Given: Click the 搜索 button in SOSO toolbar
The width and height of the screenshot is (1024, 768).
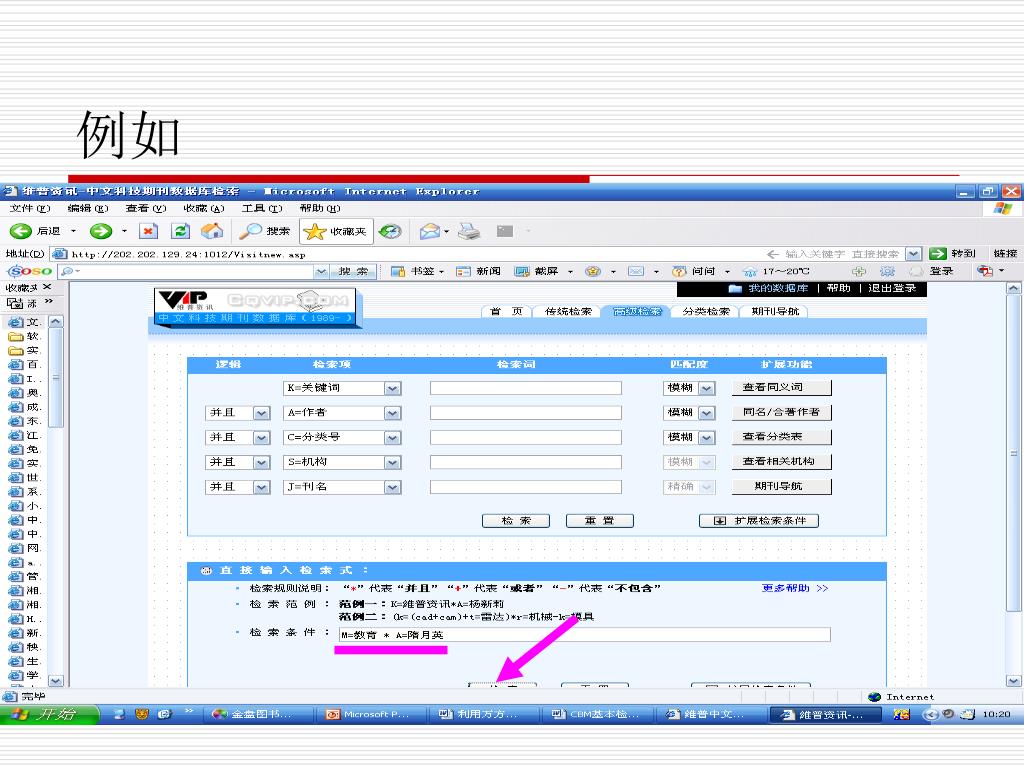Looking at the screenshot, I should 353,271.
